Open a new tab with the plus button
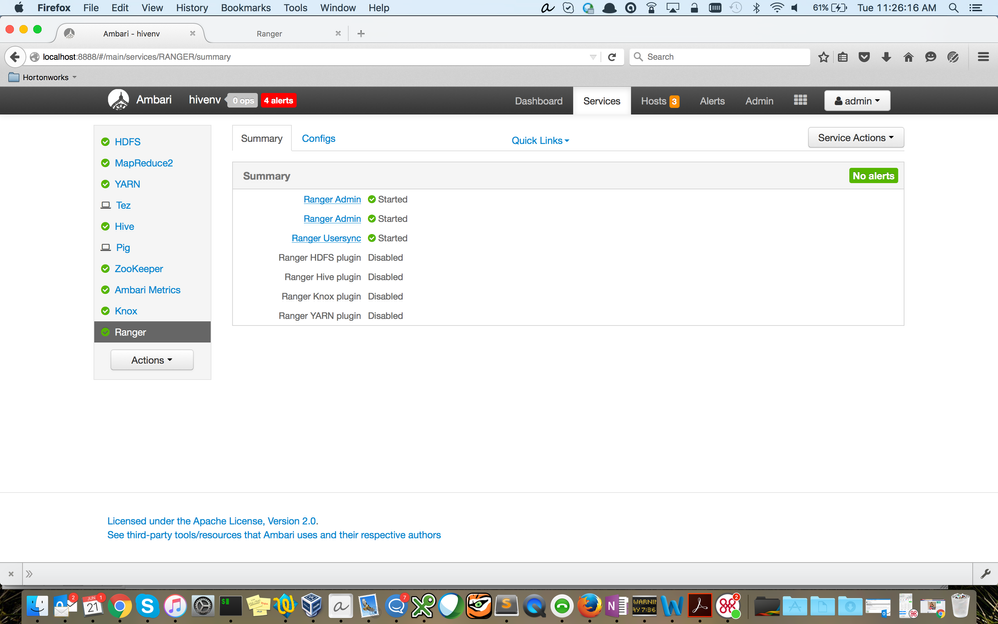Screen dimensions: 998x624 (x=361, y=33)
